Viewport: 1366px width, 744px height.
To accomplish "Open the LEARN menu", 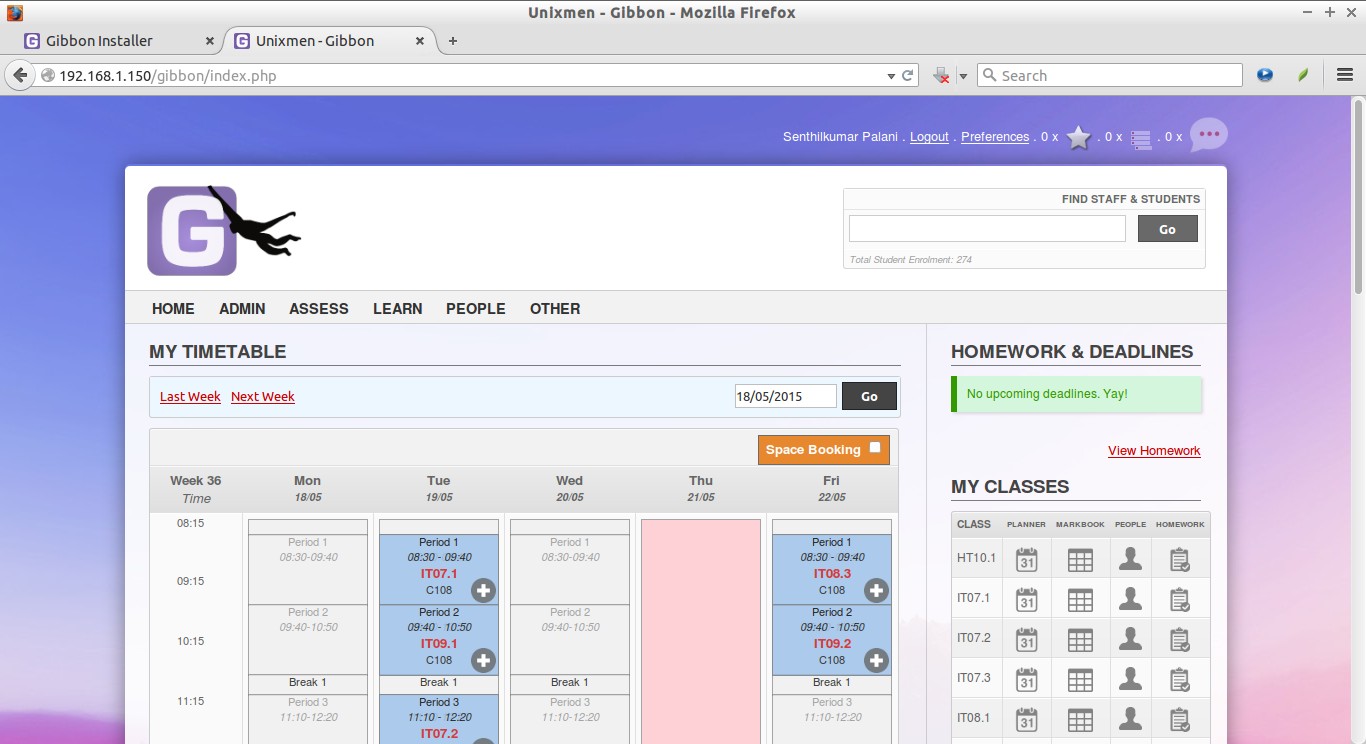I will [398, 308].
